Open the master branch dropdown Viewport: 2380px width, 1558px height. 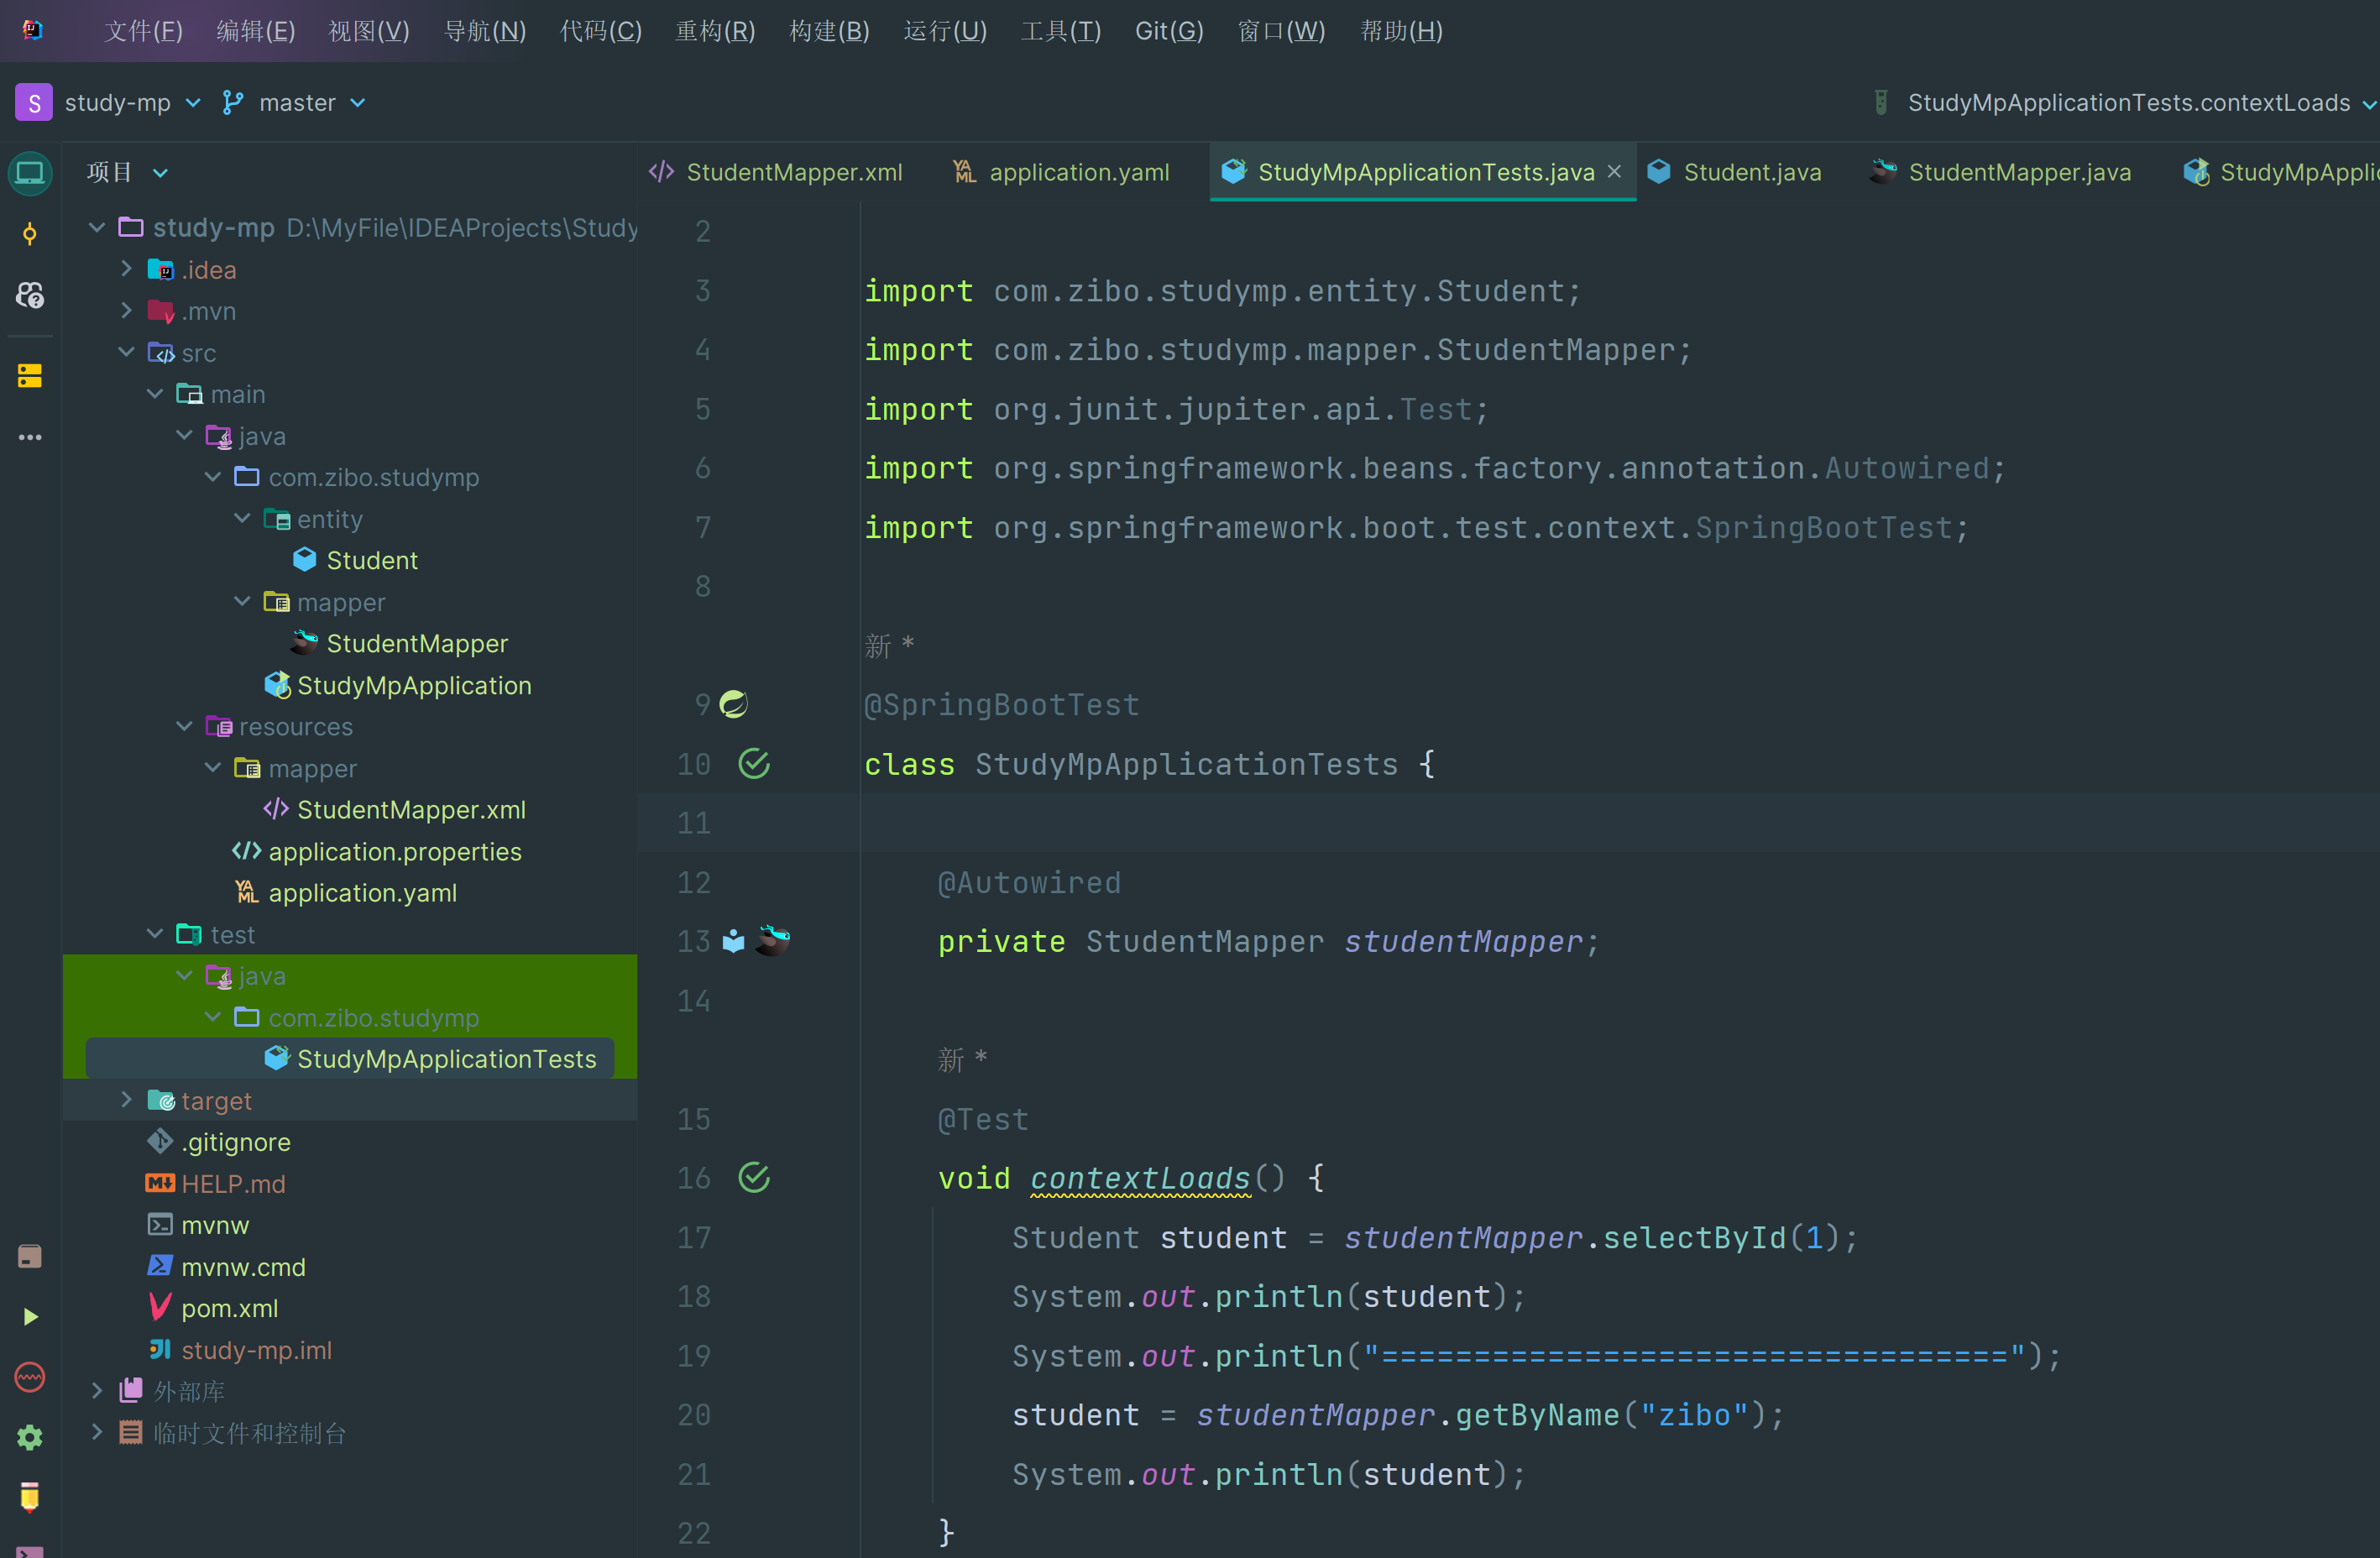313,102
